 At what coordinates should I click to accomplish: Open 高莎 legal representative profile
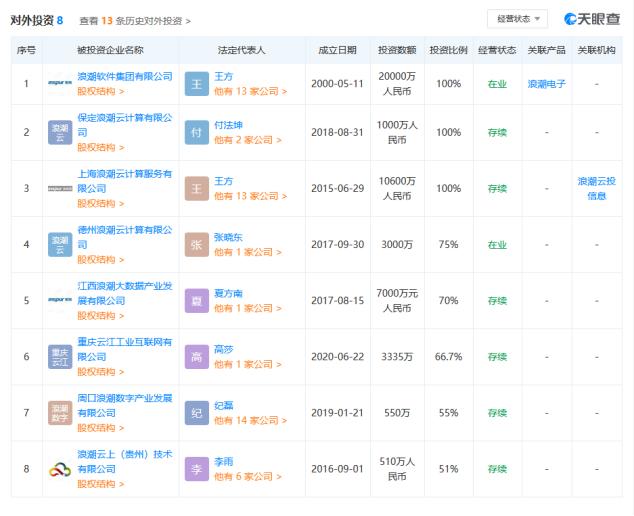pyautogui.click(x=224, y=349)
